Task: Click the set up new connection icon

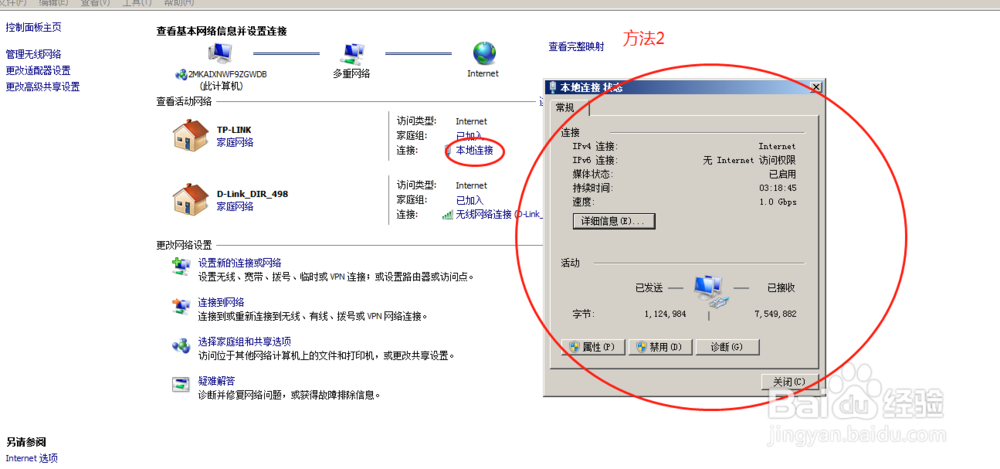Action: point(181,267)
